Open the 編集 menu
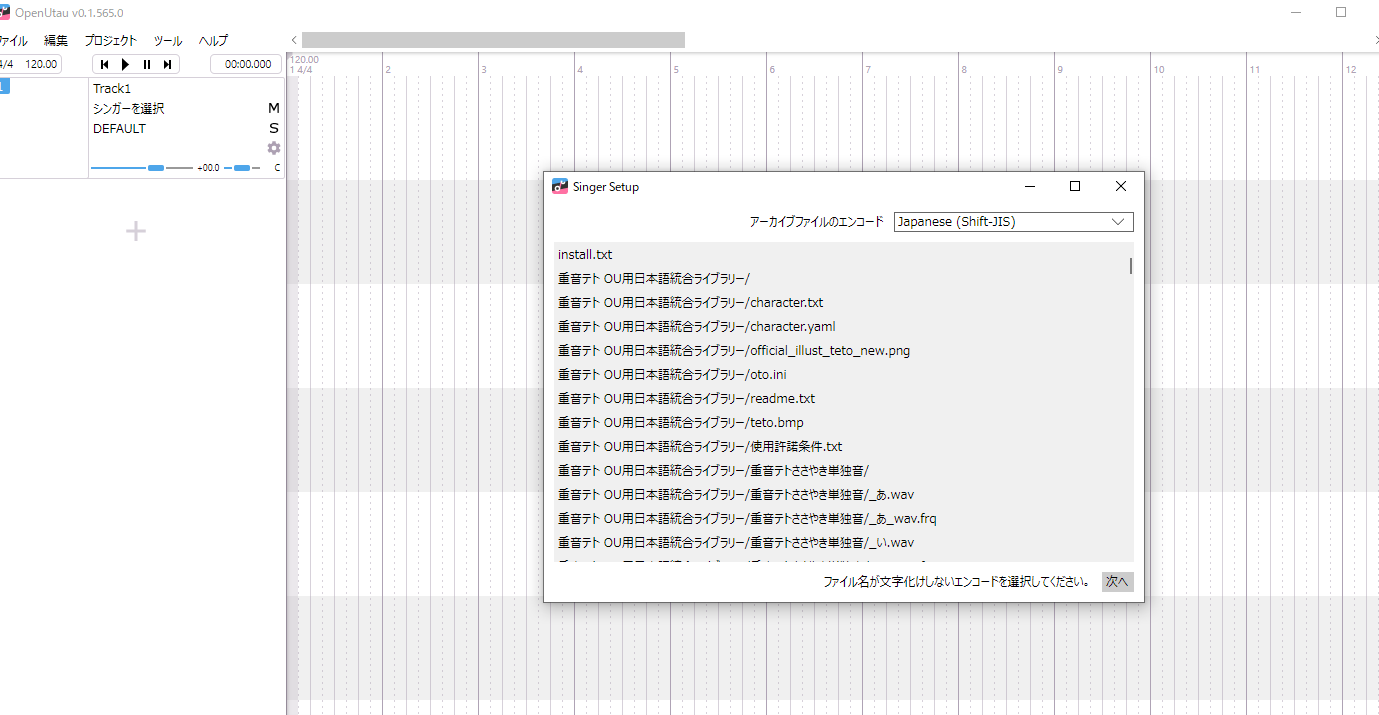Screen dimensions: 1379x715 [56, 41]
